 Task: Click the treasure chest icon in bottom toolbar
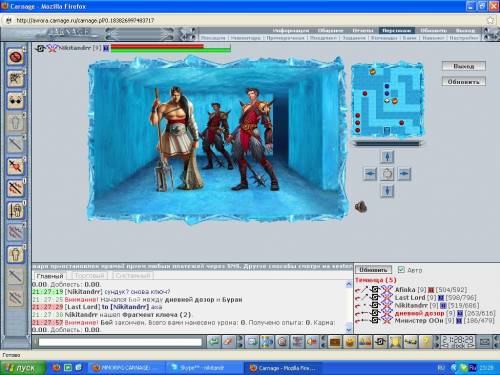pos(335,342)
